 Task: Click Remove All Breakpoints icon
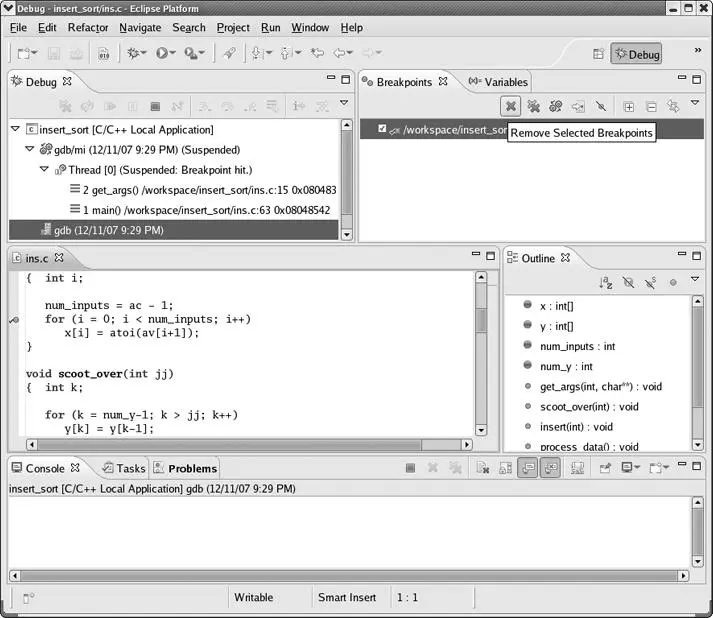click(x=533, y=106)
